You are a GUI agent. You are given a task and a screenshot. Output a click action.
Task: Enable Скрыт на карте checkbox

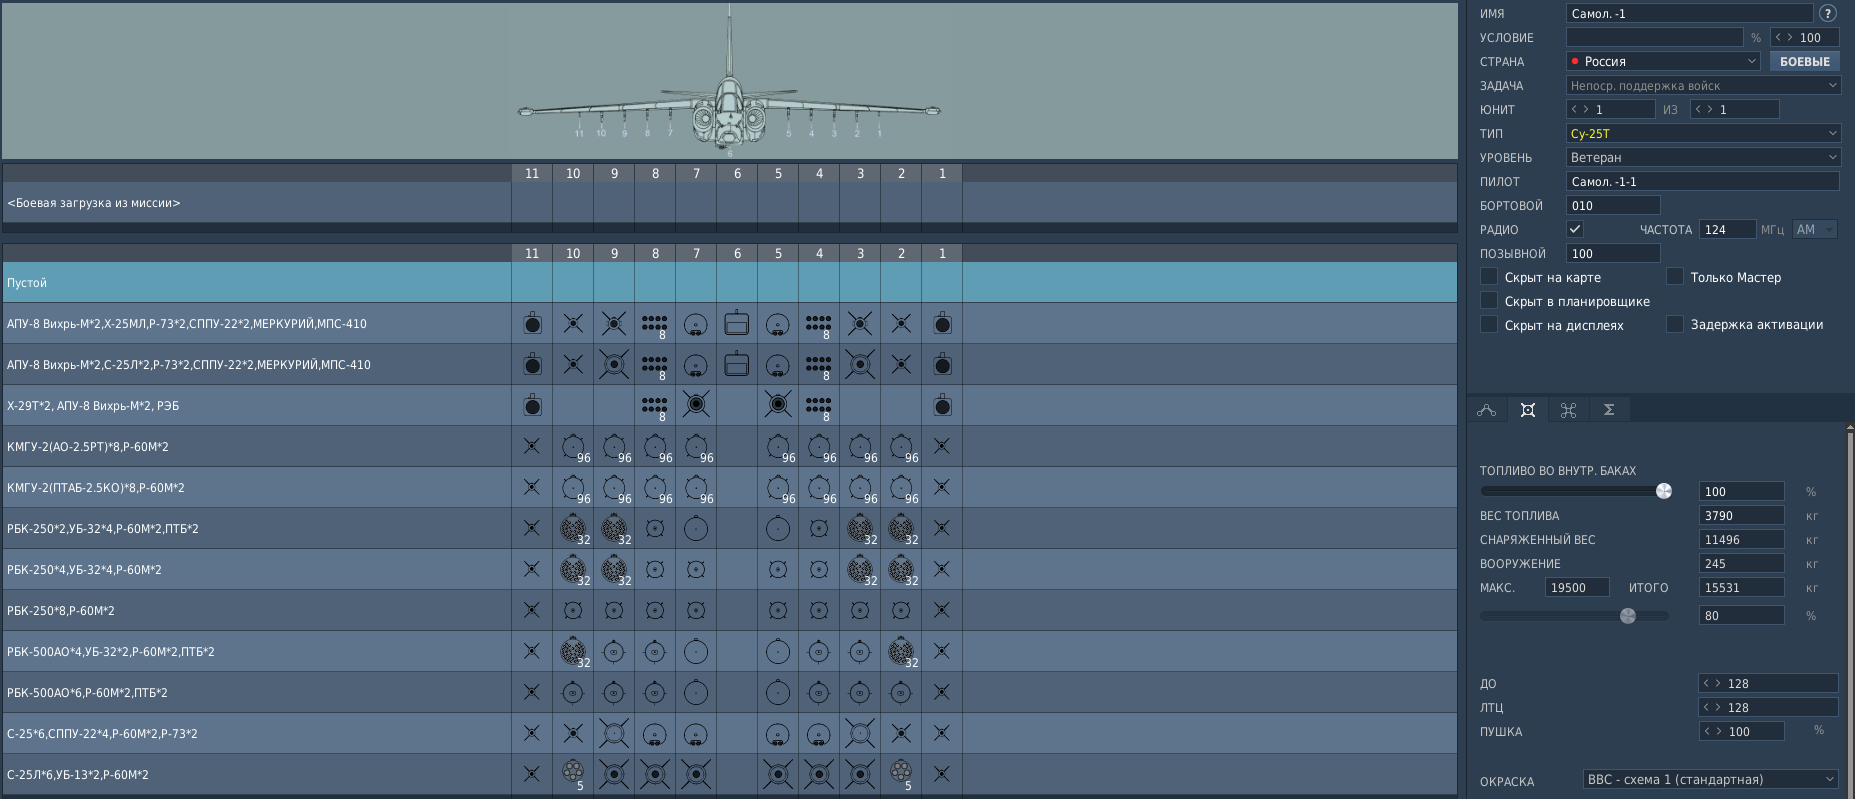click(1489, 277)
